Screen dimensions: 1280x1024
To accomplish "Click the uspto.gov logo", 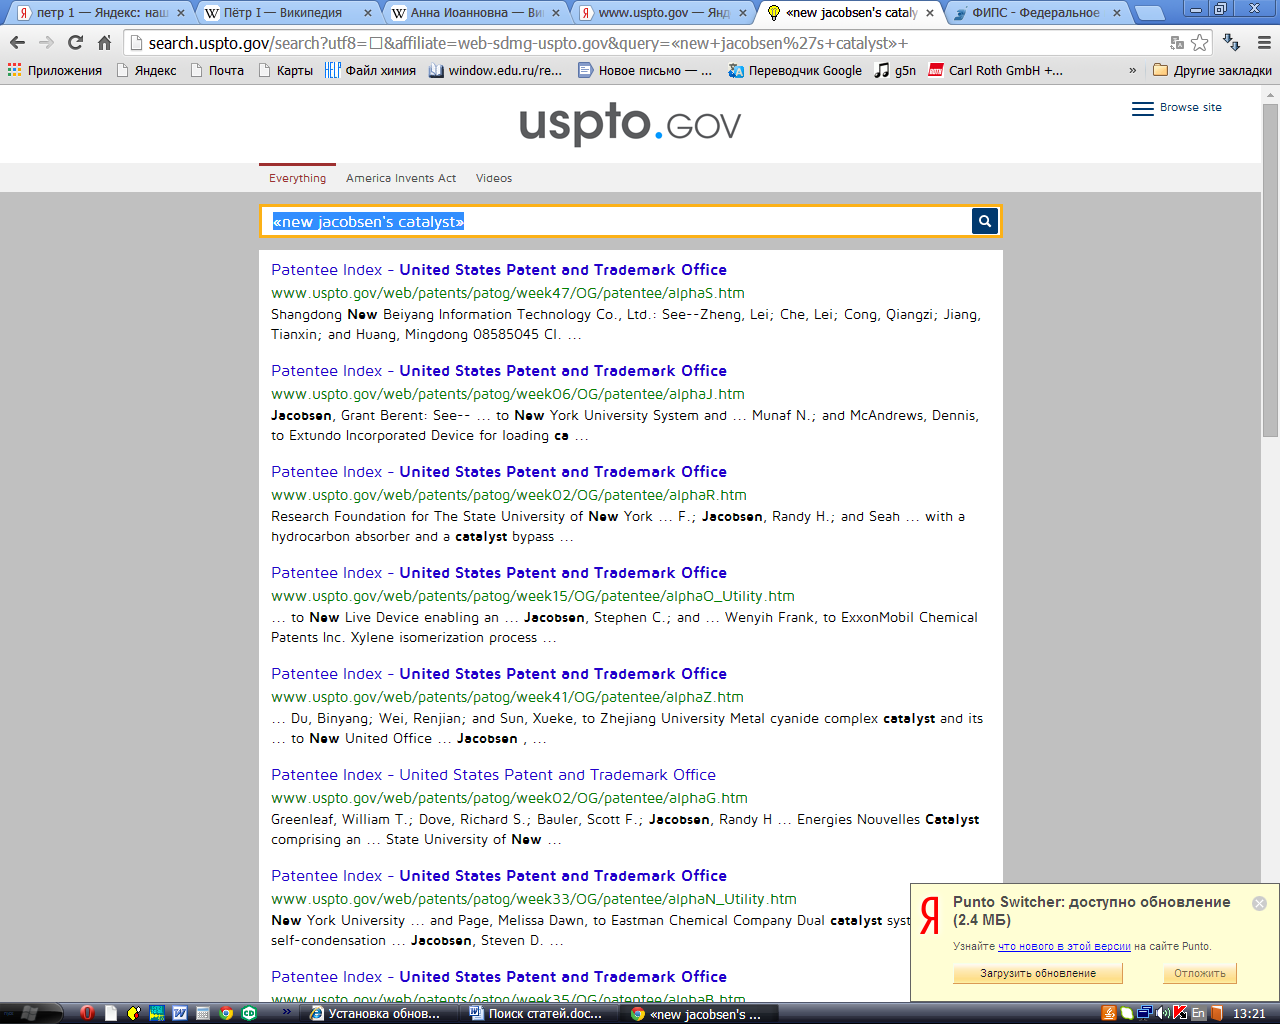I will [630, 123].
